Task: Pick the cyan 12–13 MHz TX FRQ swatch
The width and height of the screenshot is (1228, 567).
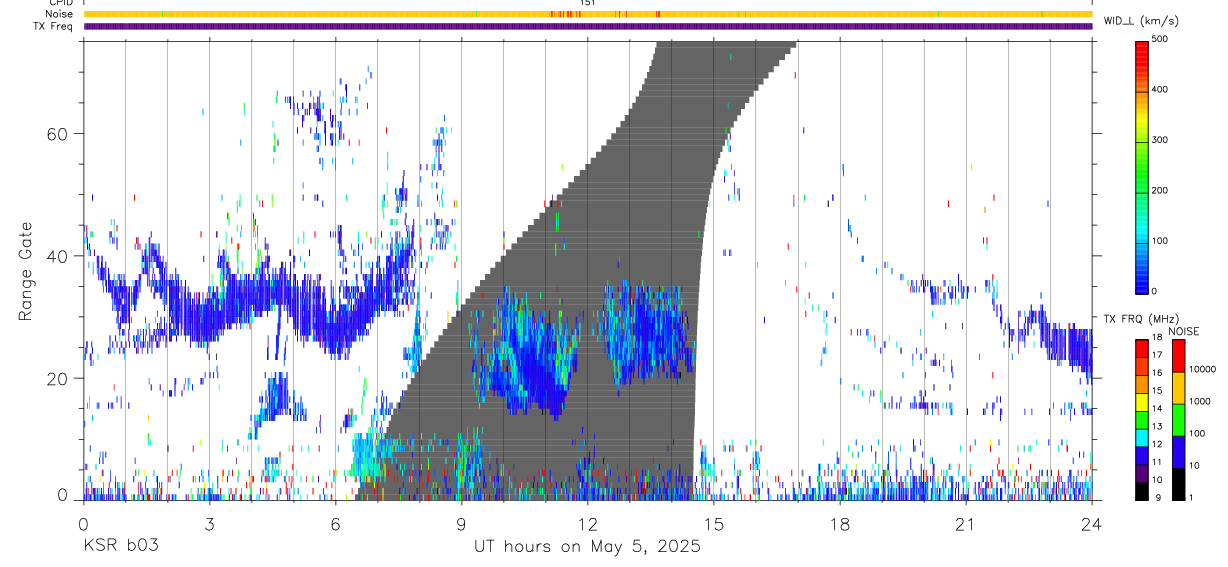Action: [1142, 438]
